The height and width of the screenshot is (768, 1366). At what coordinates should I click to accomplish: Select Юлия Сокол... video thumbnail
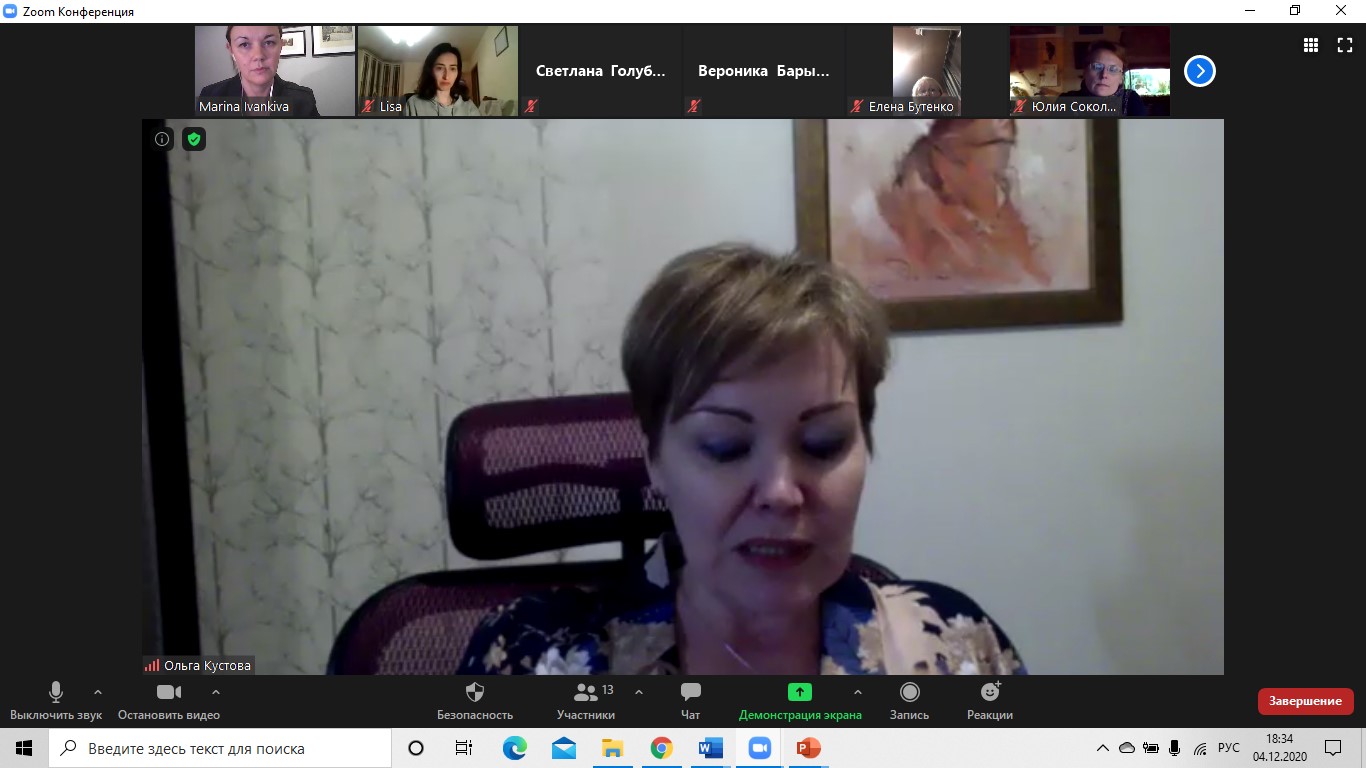tap(1090, 71)
